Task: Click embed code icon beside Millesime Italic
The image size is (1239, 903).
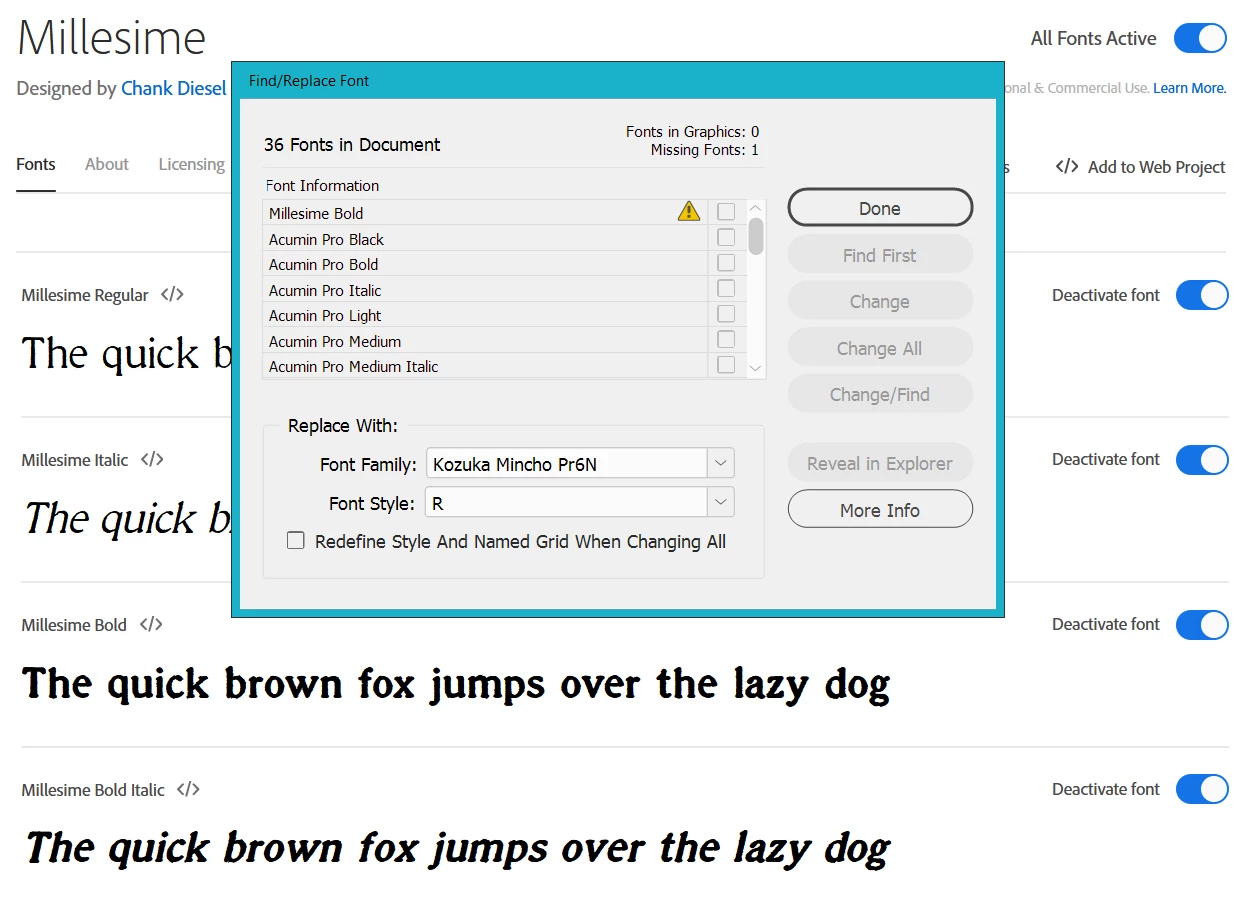Action: tap(152, 460)
